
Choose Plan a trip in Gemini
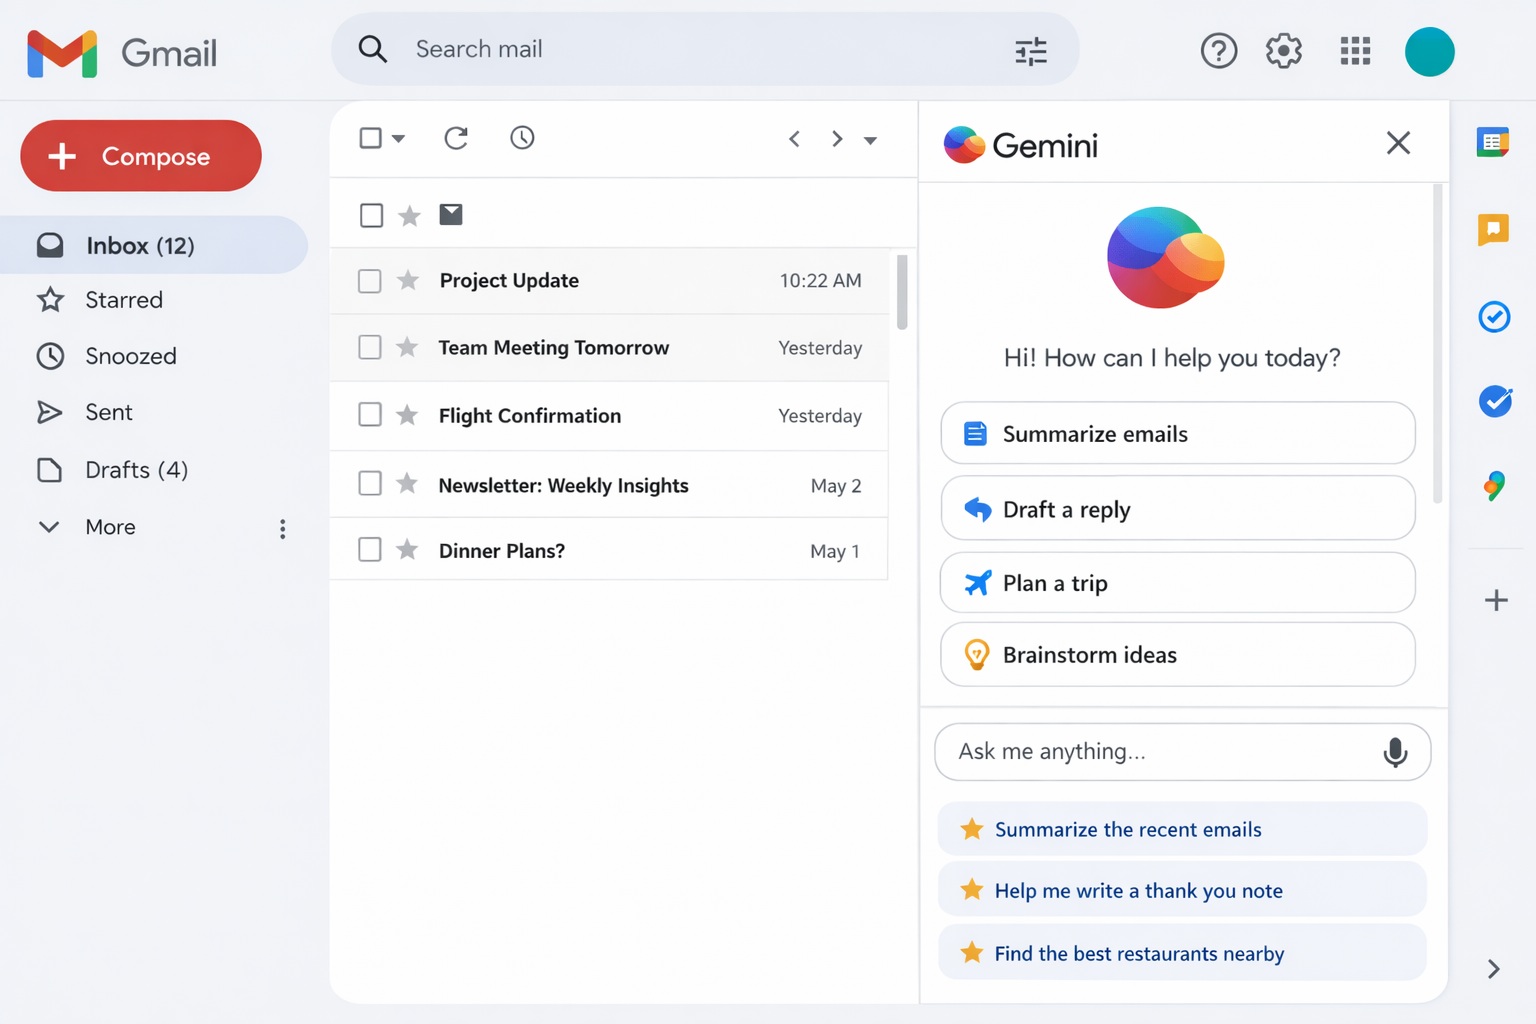(x=1178, y=582)
